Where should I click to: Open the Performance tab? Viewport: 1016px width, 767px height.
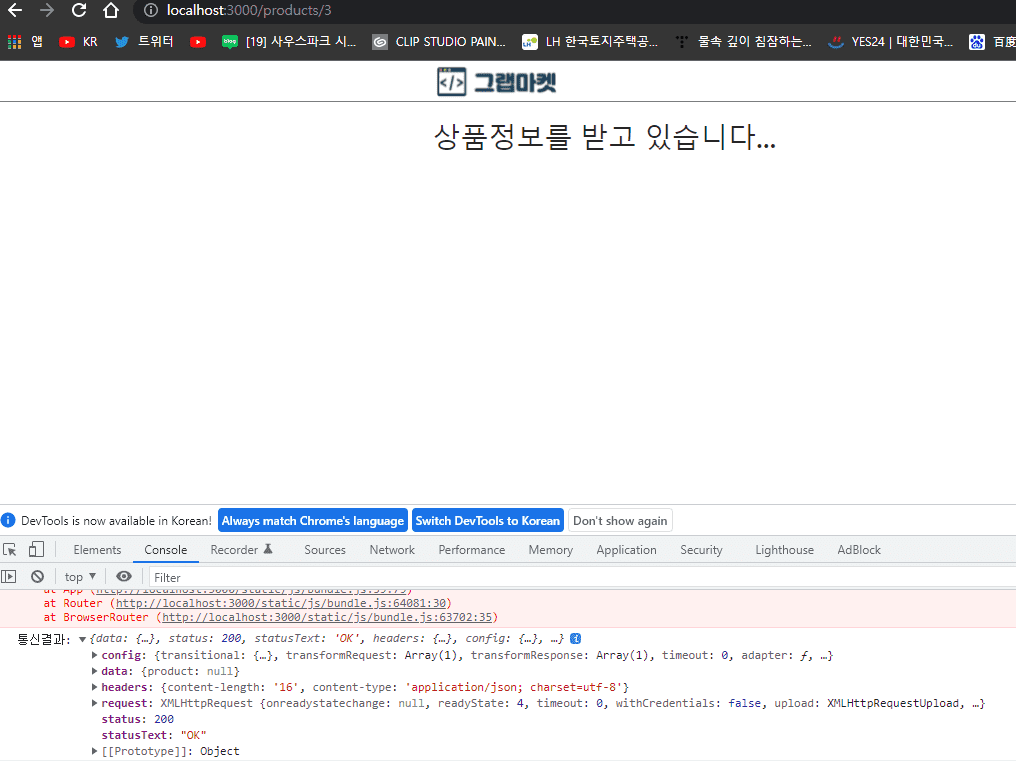coord(472,550)
